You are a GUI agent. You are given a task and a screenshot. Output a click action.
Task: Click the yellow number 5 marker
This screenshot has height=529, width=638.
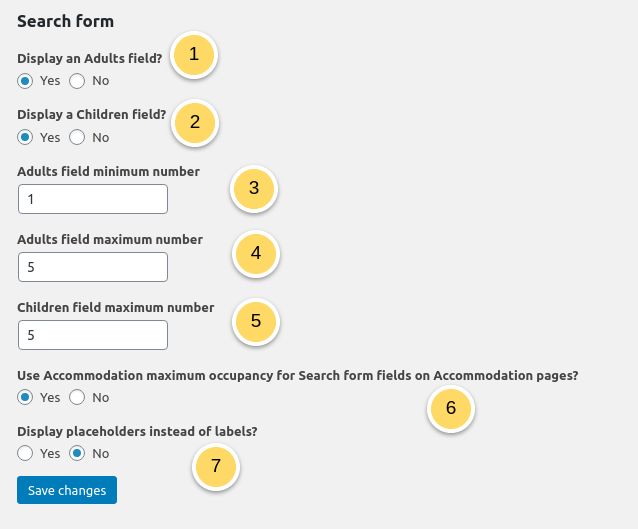256,321
